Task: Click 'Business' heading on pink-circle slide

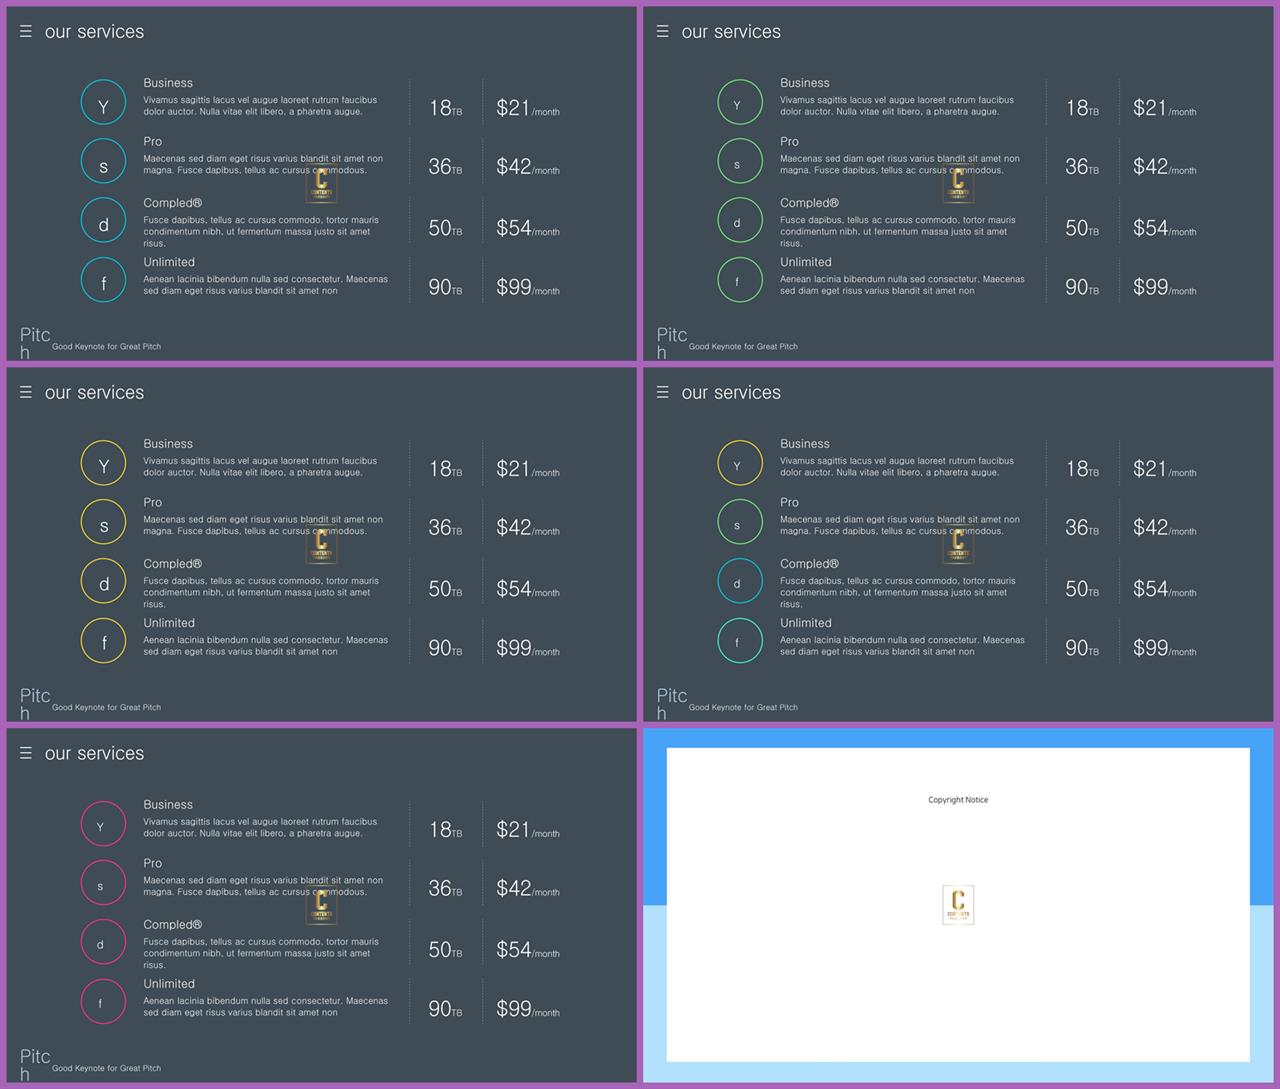Action: pos(168,805)
